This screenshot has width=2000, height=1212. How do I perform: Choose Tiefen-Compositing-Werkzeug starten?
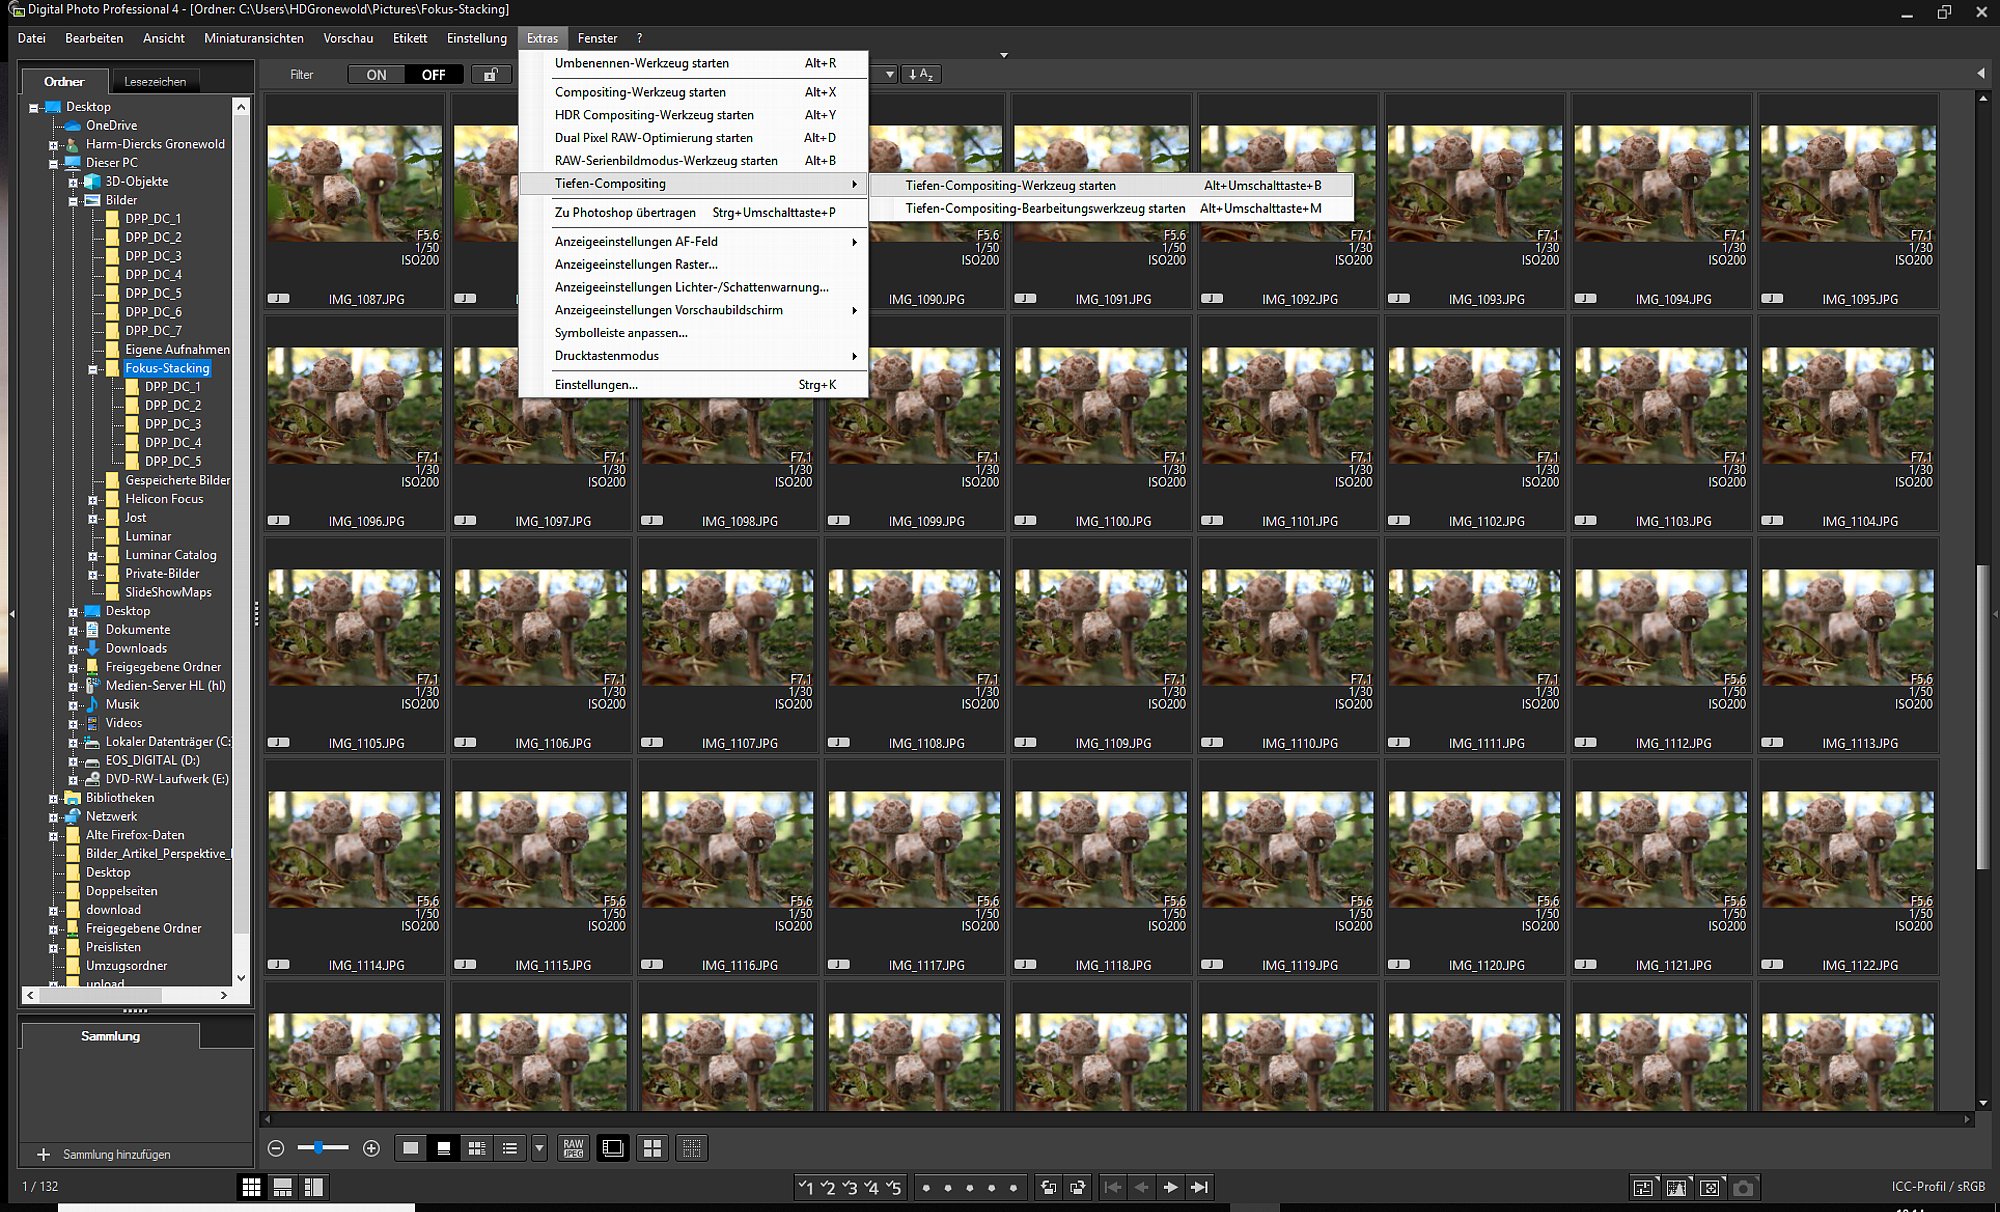[x=1111, y=185]
